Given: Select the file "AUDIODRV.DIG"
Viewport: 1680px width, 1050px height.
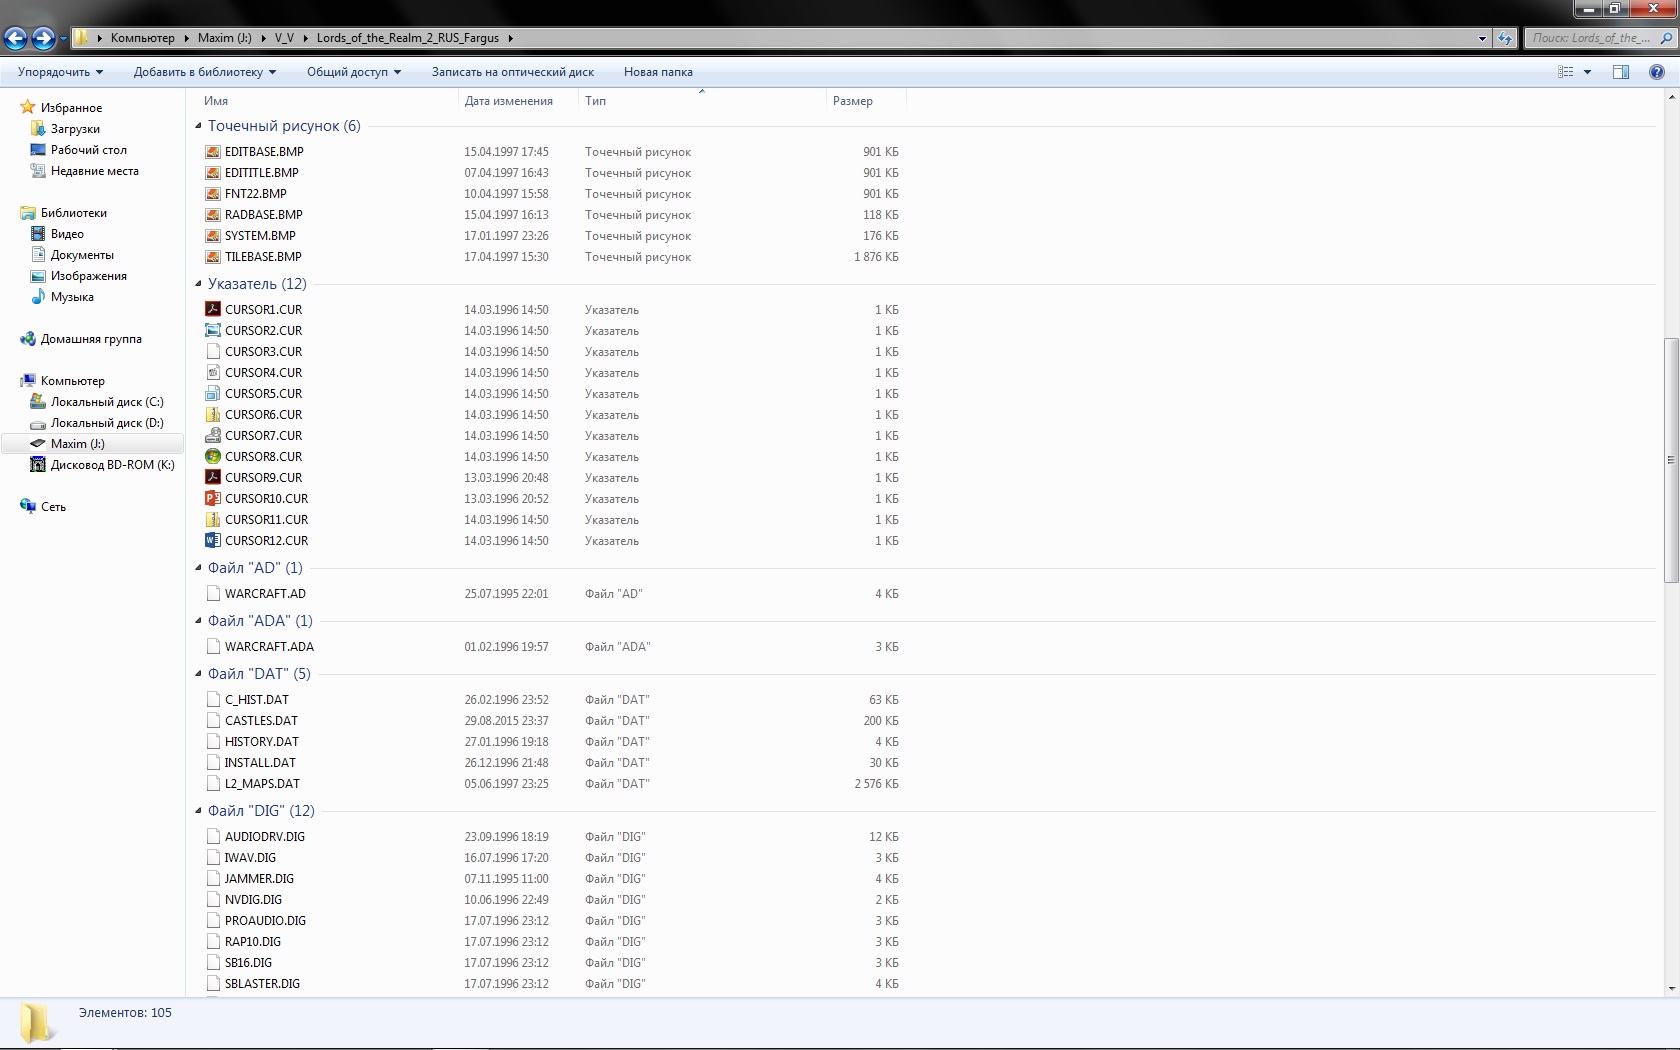Looking at the screenshot, I should 265,837.
